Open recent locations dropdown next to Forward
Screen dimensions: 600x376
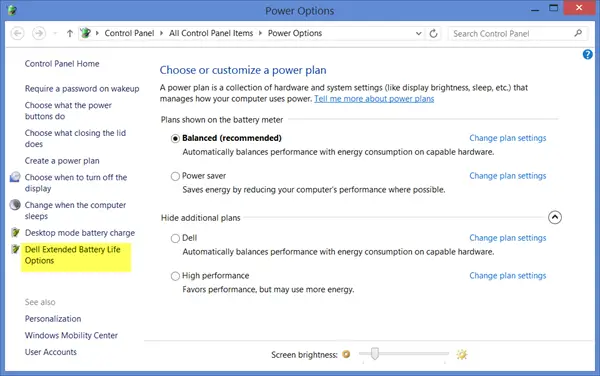(x=55, y=34)
